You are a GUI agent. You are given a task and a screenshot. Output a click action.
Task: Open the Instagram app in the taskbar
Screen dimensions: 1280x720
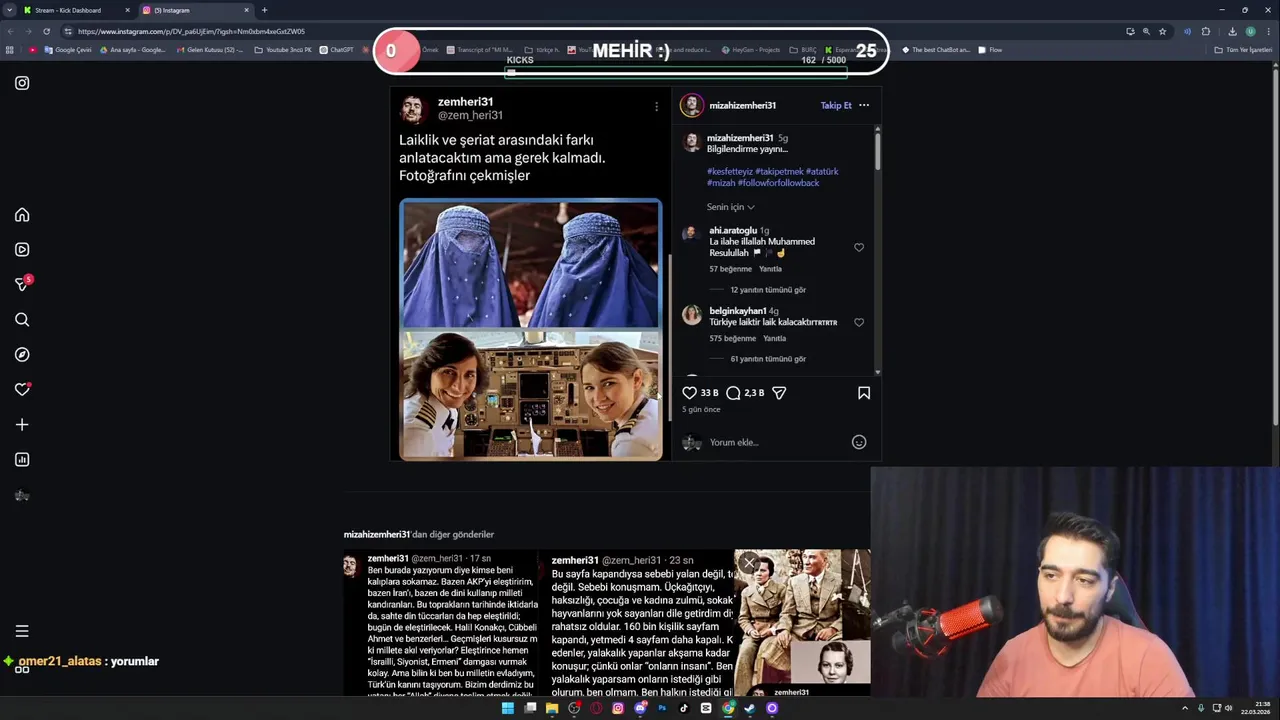pos(618,708)
